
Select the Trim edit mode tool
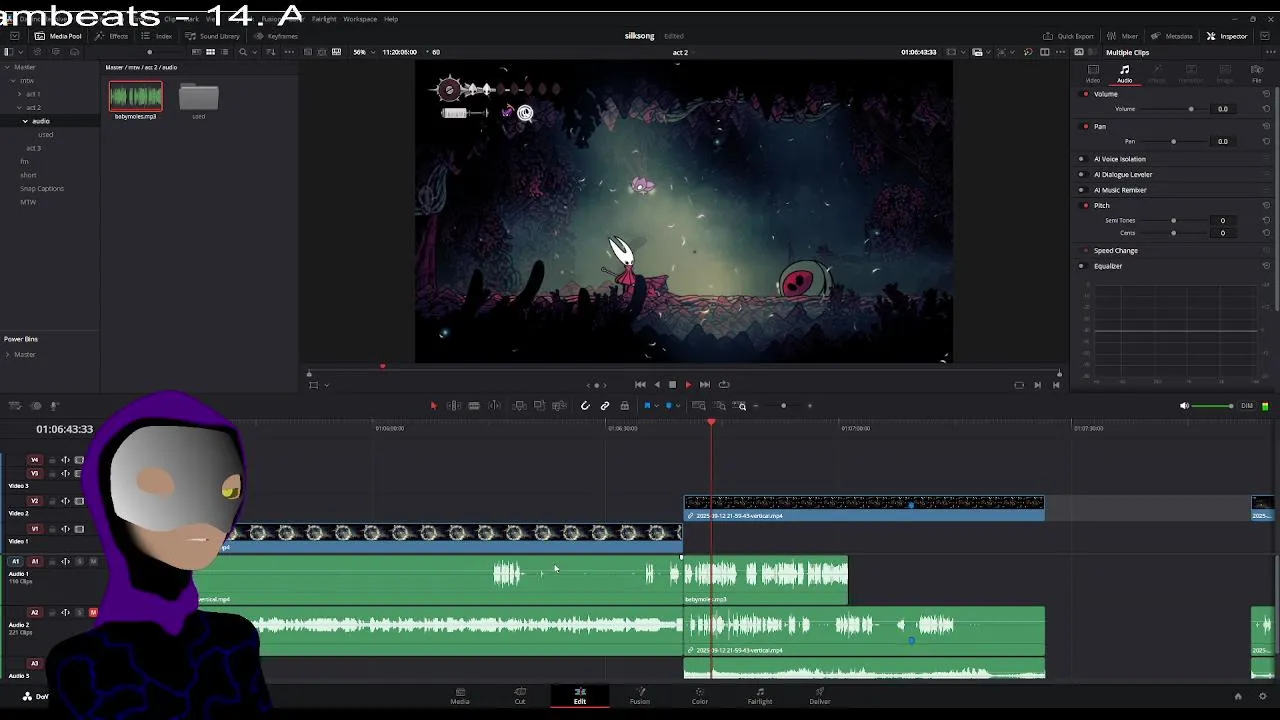[x=453, y=405]
